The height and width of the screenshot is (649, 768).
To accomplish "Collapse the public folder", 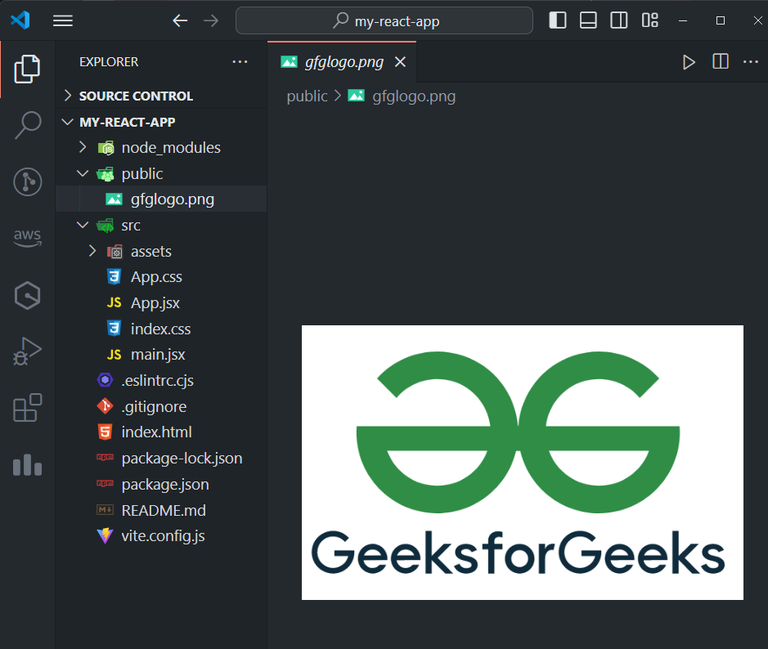I will [161, 173].
